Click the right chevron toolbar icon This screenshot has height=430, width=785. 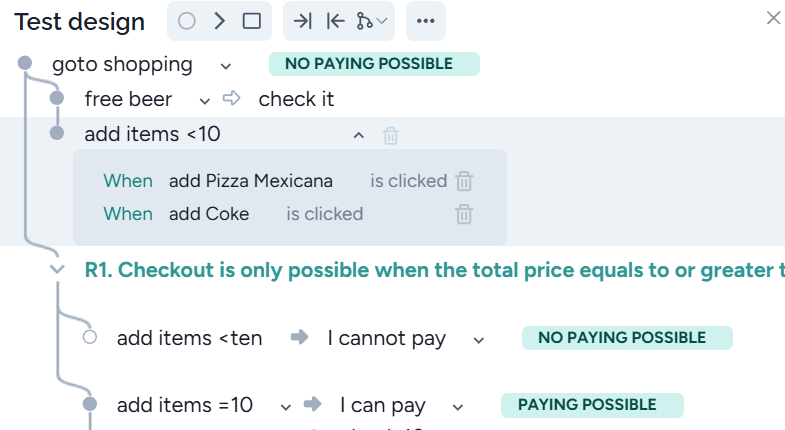click(219, 21)
